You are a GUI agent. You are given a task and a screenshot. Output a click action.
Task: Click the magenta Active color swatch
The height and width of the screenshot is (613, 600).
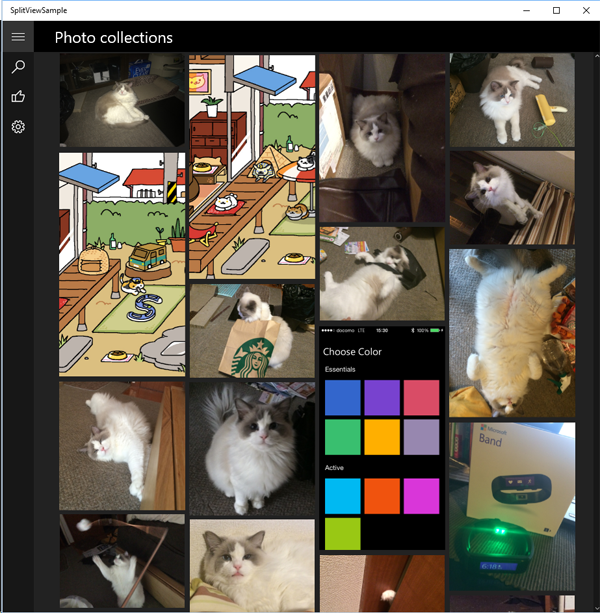click(x=421, y=496)
